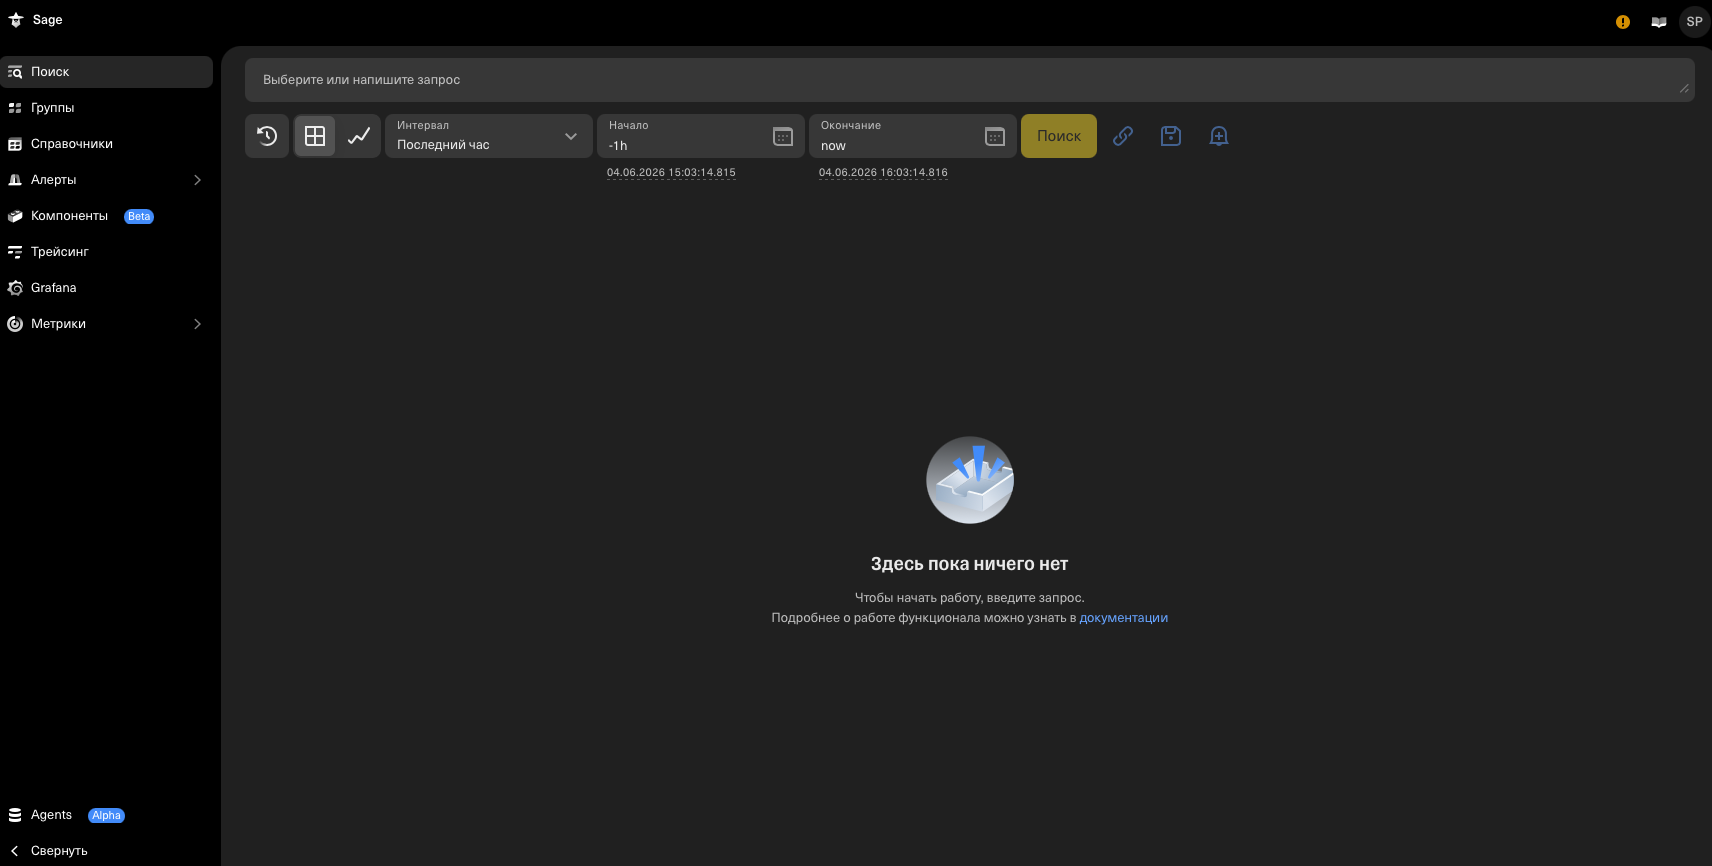
Task: Switch to chart view icon
Action: coord(359,136)
